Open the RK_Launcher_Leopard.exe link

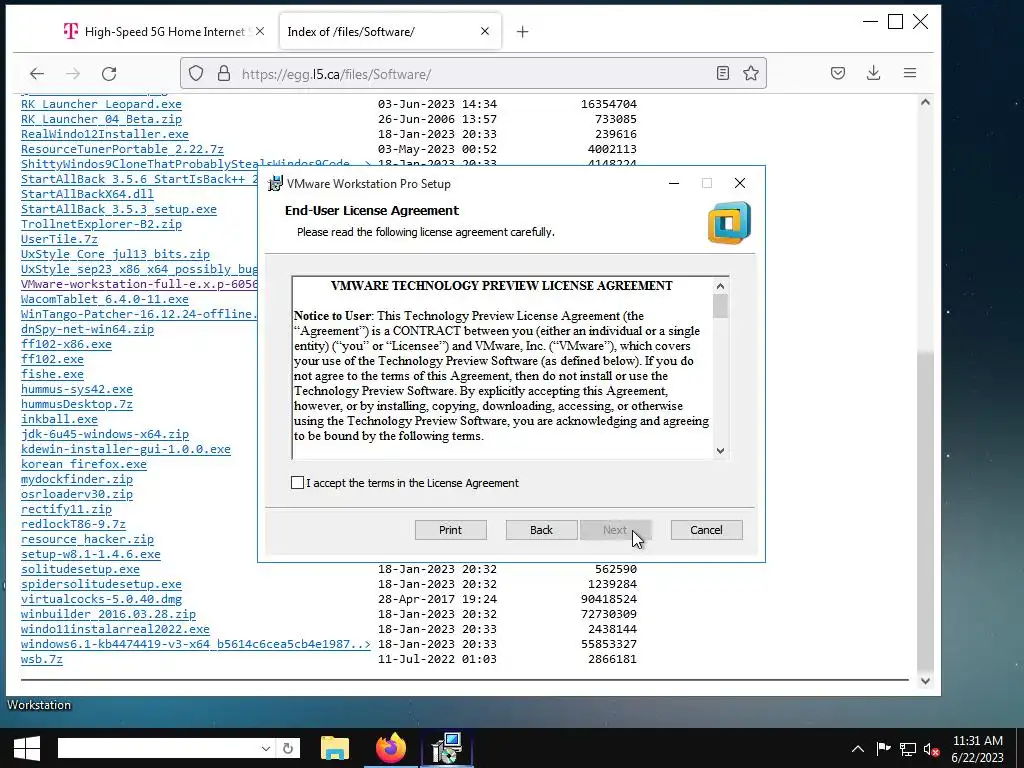[101, 104]
